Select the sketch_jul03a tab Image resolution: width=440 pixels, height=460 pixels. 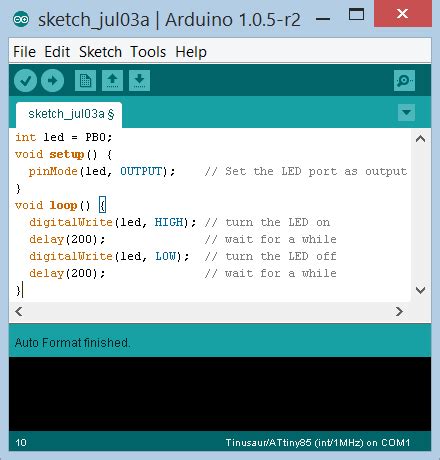[x=69, y=115]
